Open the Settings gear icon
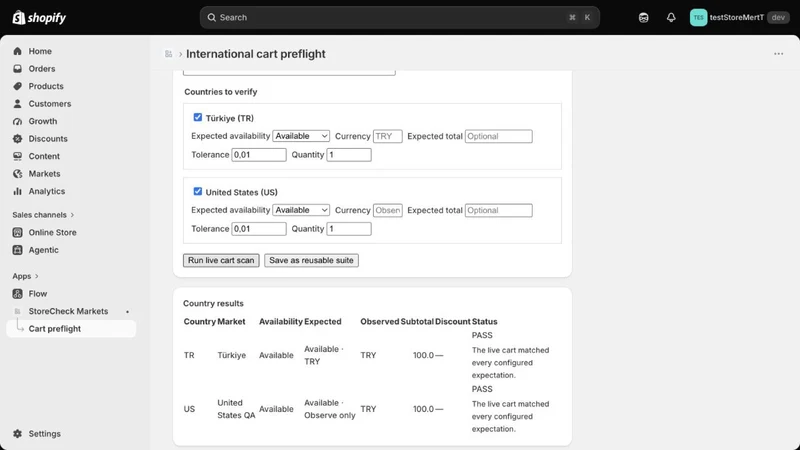Screen dimensions: 800x450 click(x=17, y=433)
